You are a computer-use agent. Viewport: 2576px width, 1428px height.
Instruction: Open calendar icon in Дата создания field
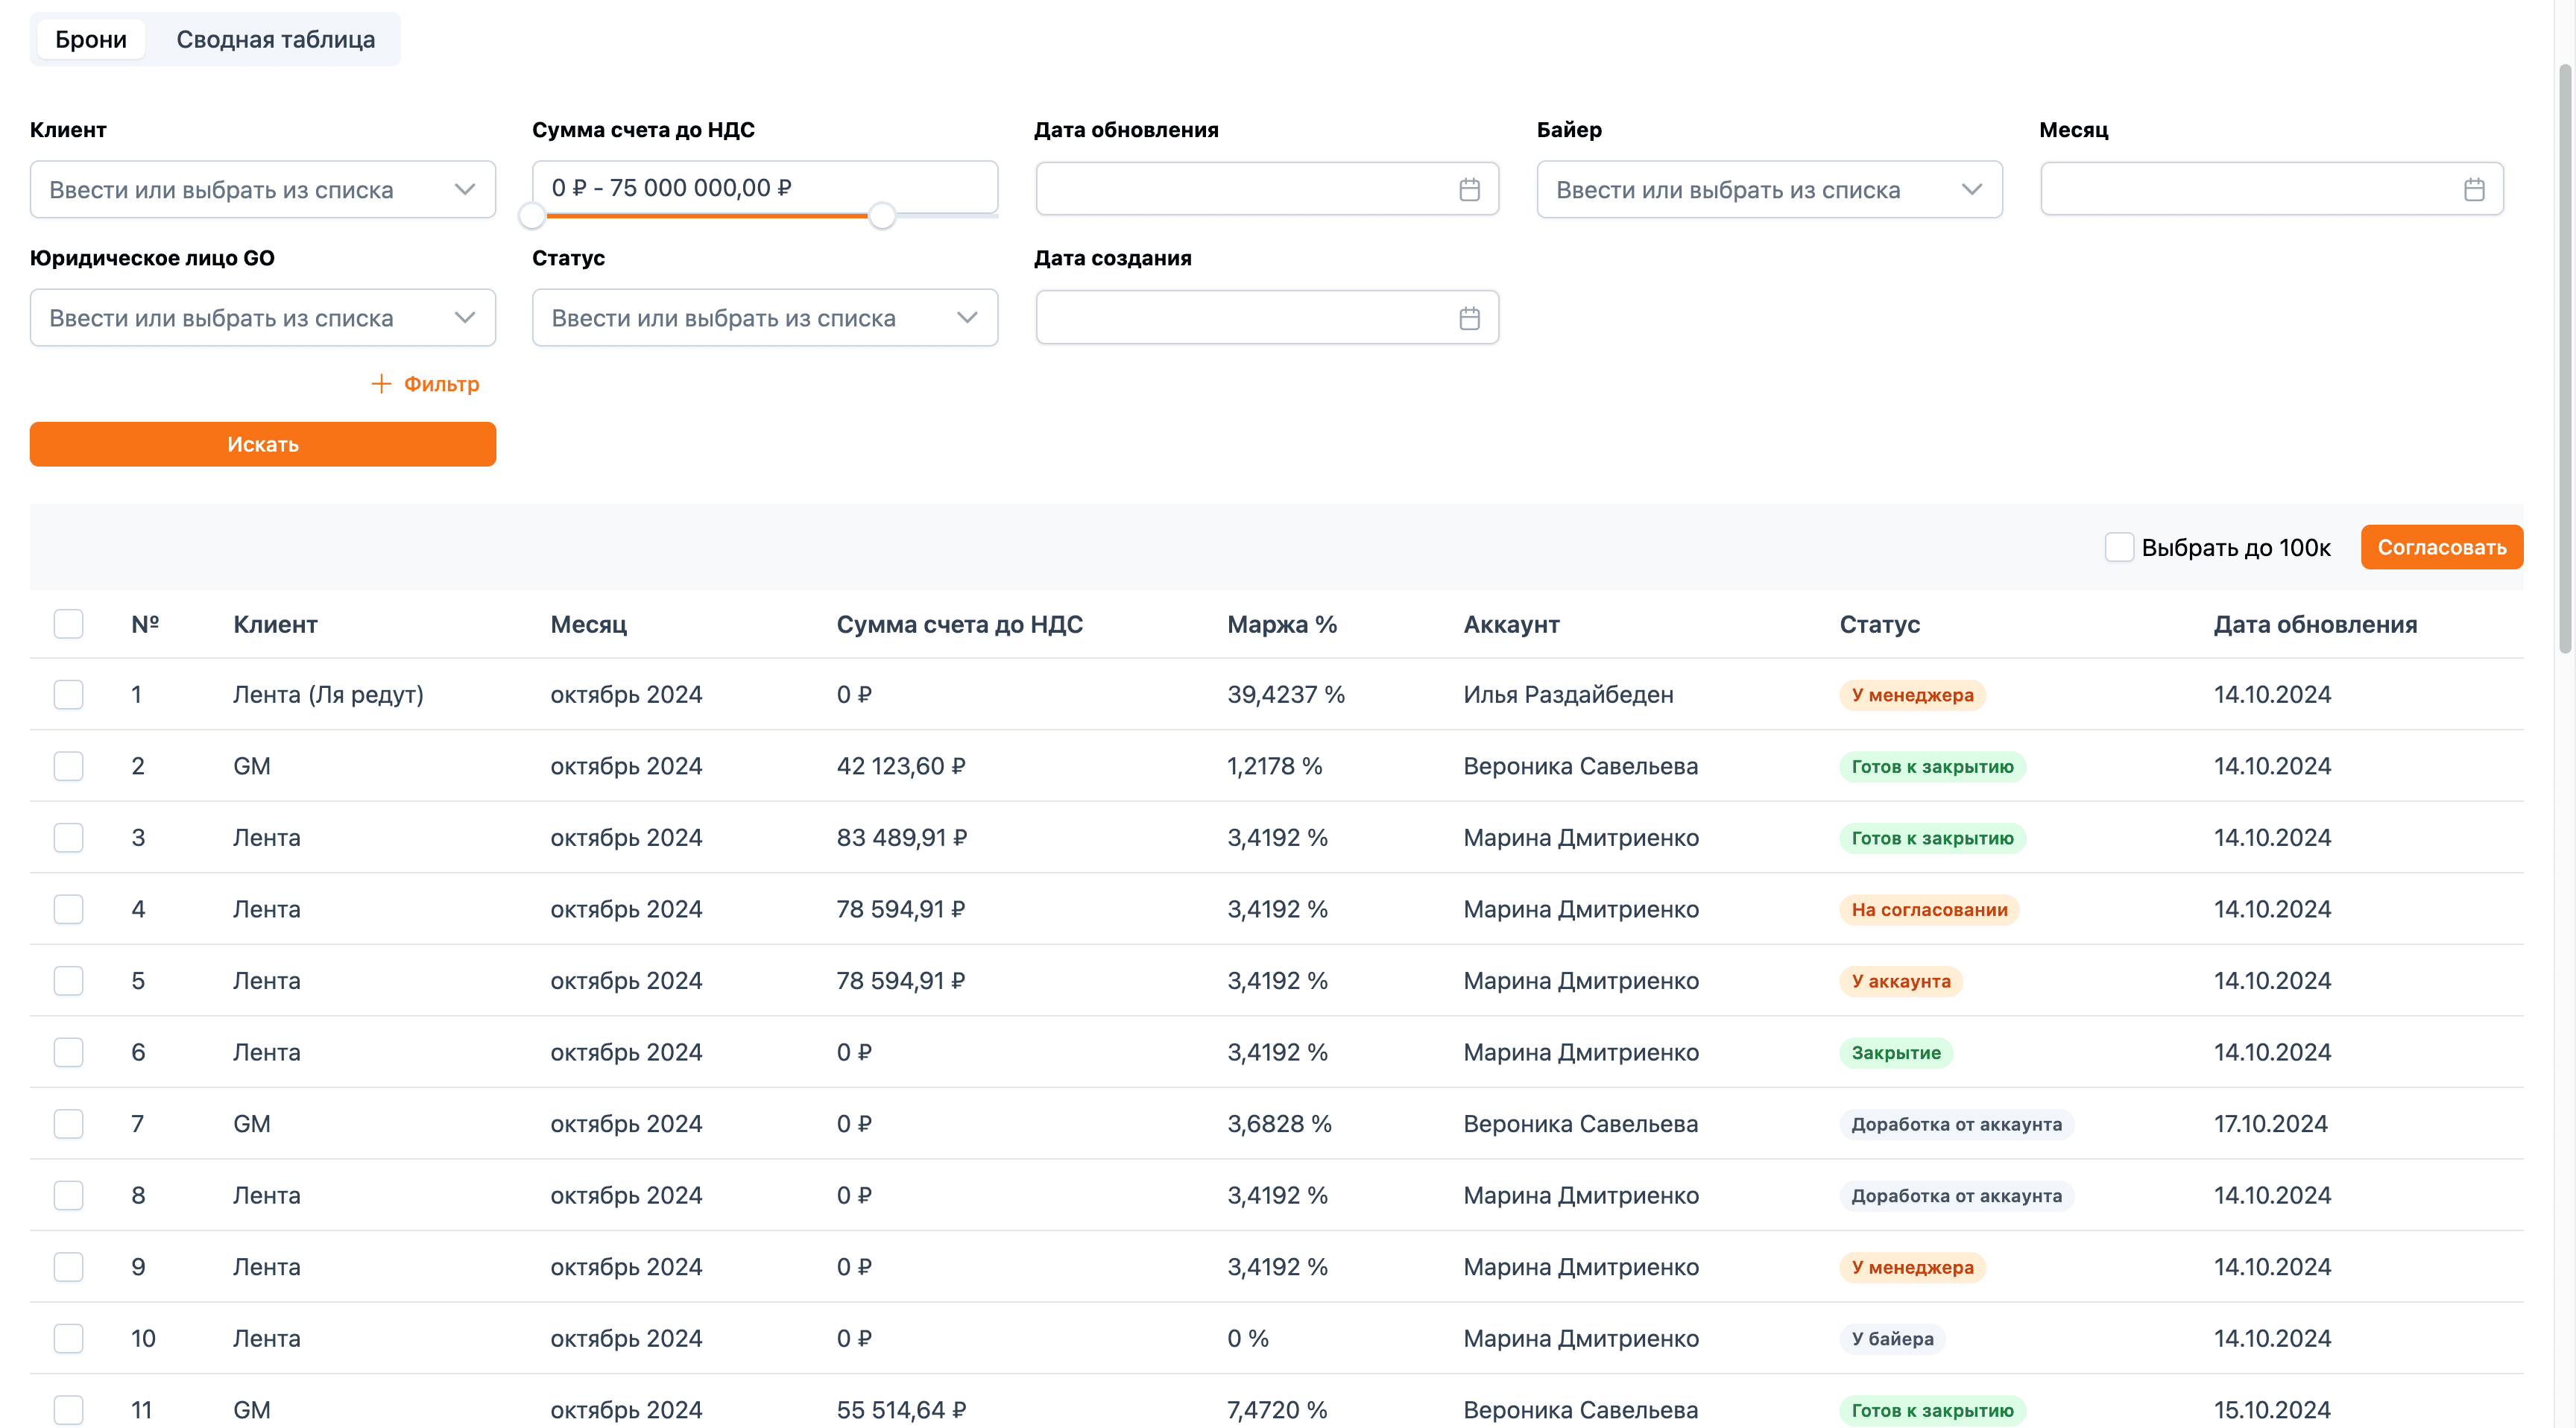click(1469, 318)
